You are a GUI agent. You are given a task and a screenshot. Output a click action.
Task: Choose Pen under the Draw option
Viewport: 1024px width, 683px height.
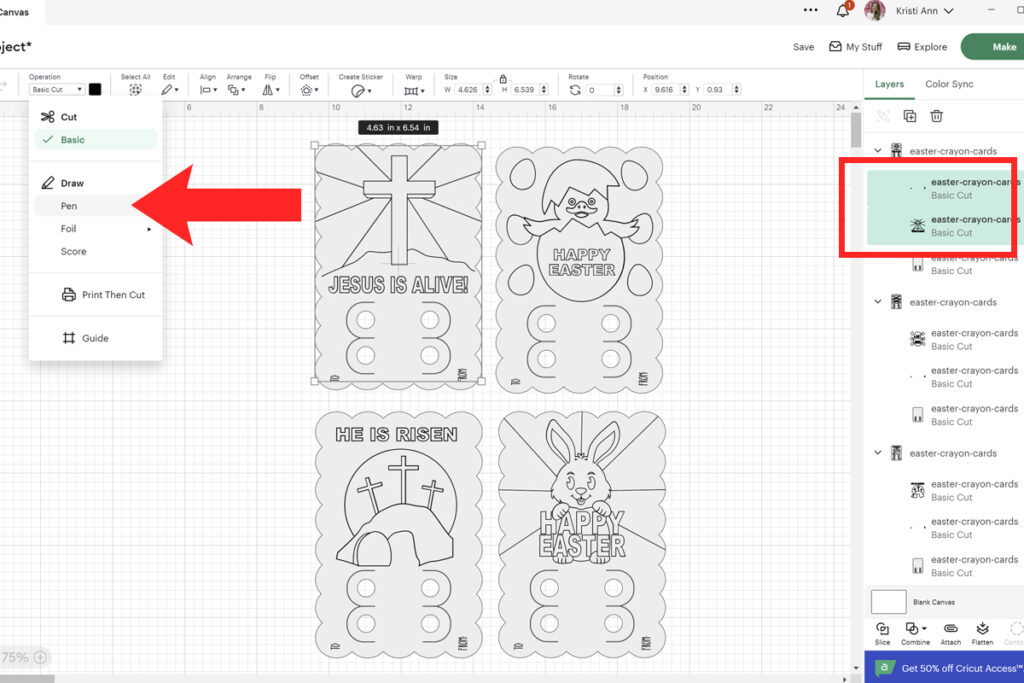click(68, 205)
